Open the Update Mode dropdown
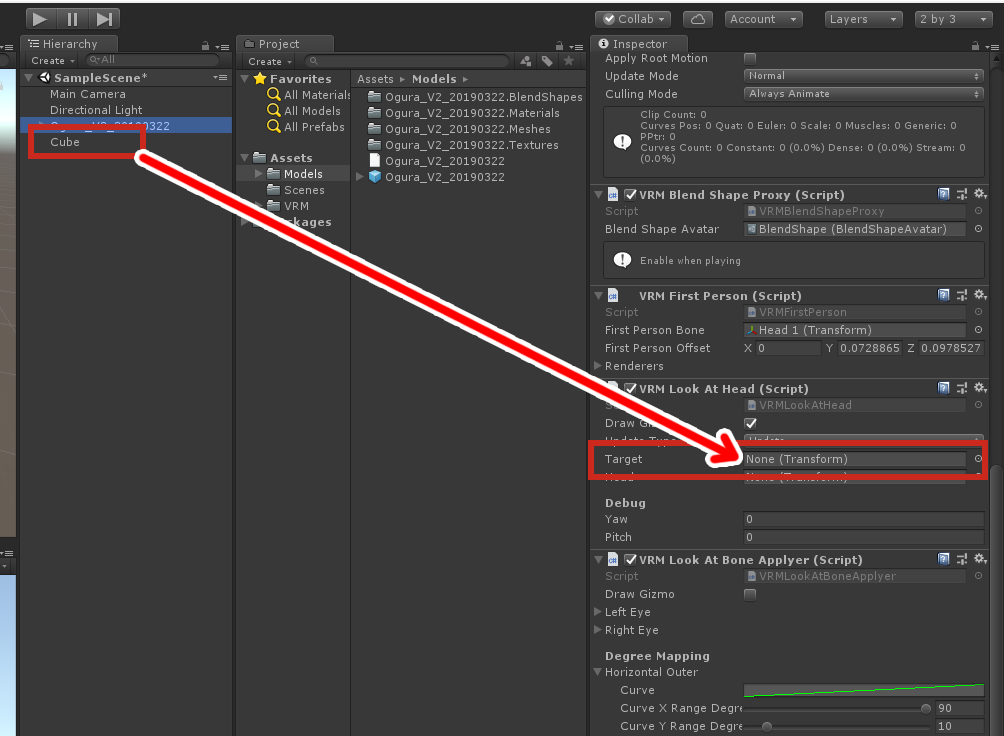Viewport: 1004px width, 736px height. [863, 76]
